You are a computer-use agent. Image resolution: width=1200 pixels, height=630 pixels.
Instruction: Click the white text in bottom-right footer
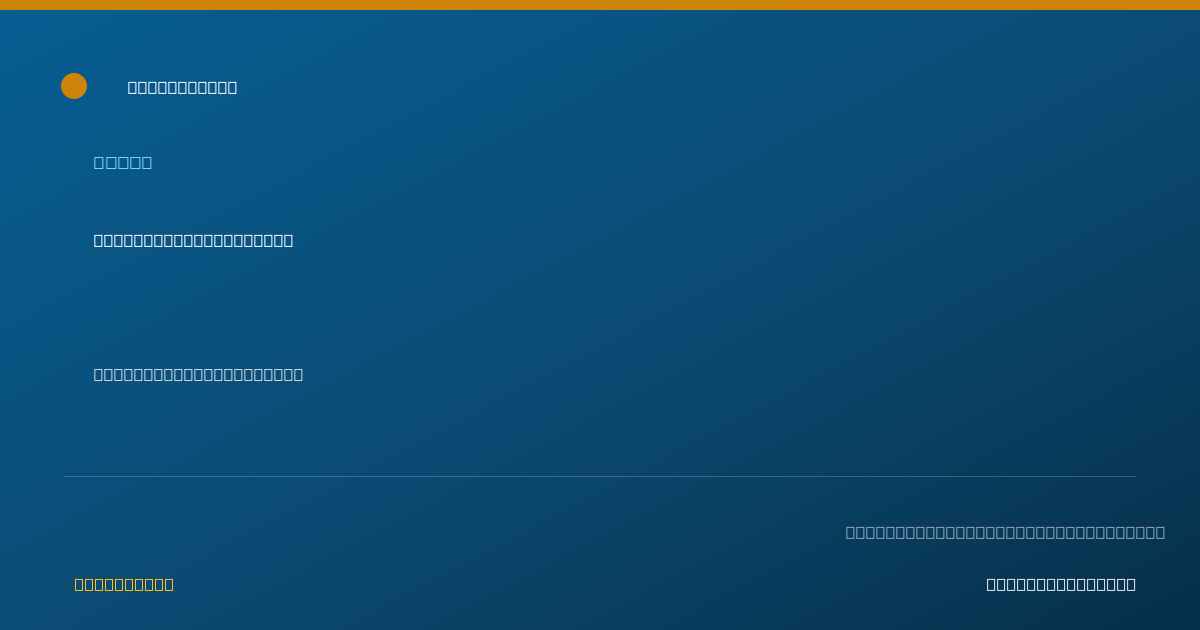tap(1061, 584)
